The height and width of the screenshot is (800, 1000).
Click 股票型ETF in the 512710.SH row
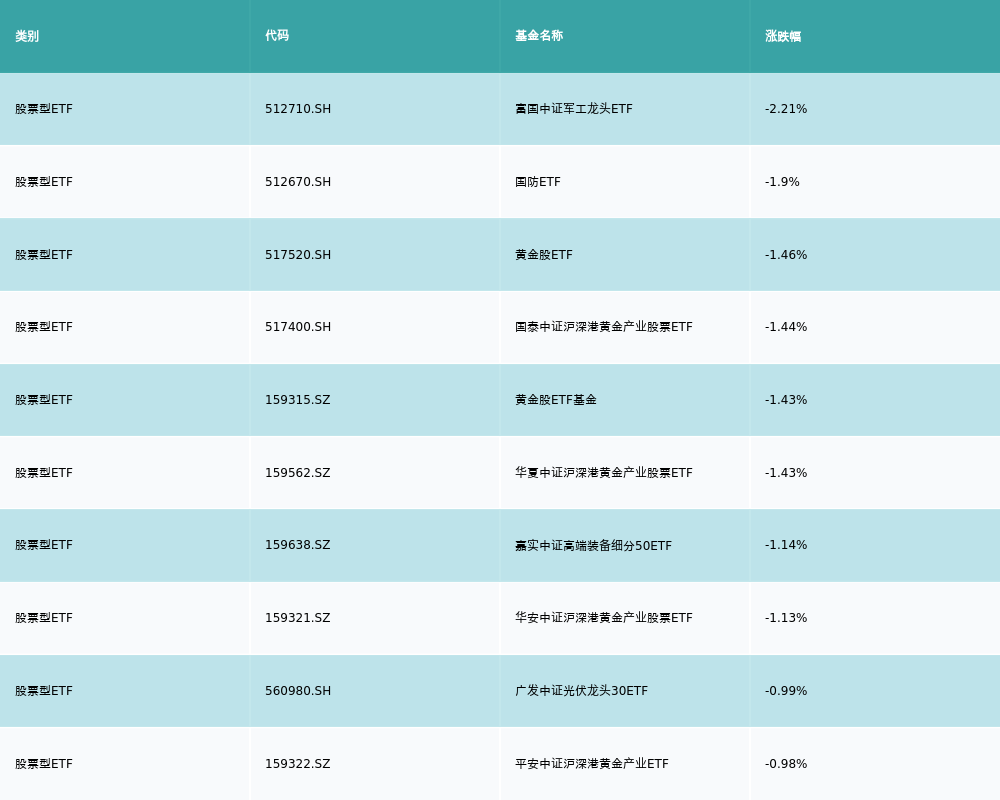[x=44, y=109]
